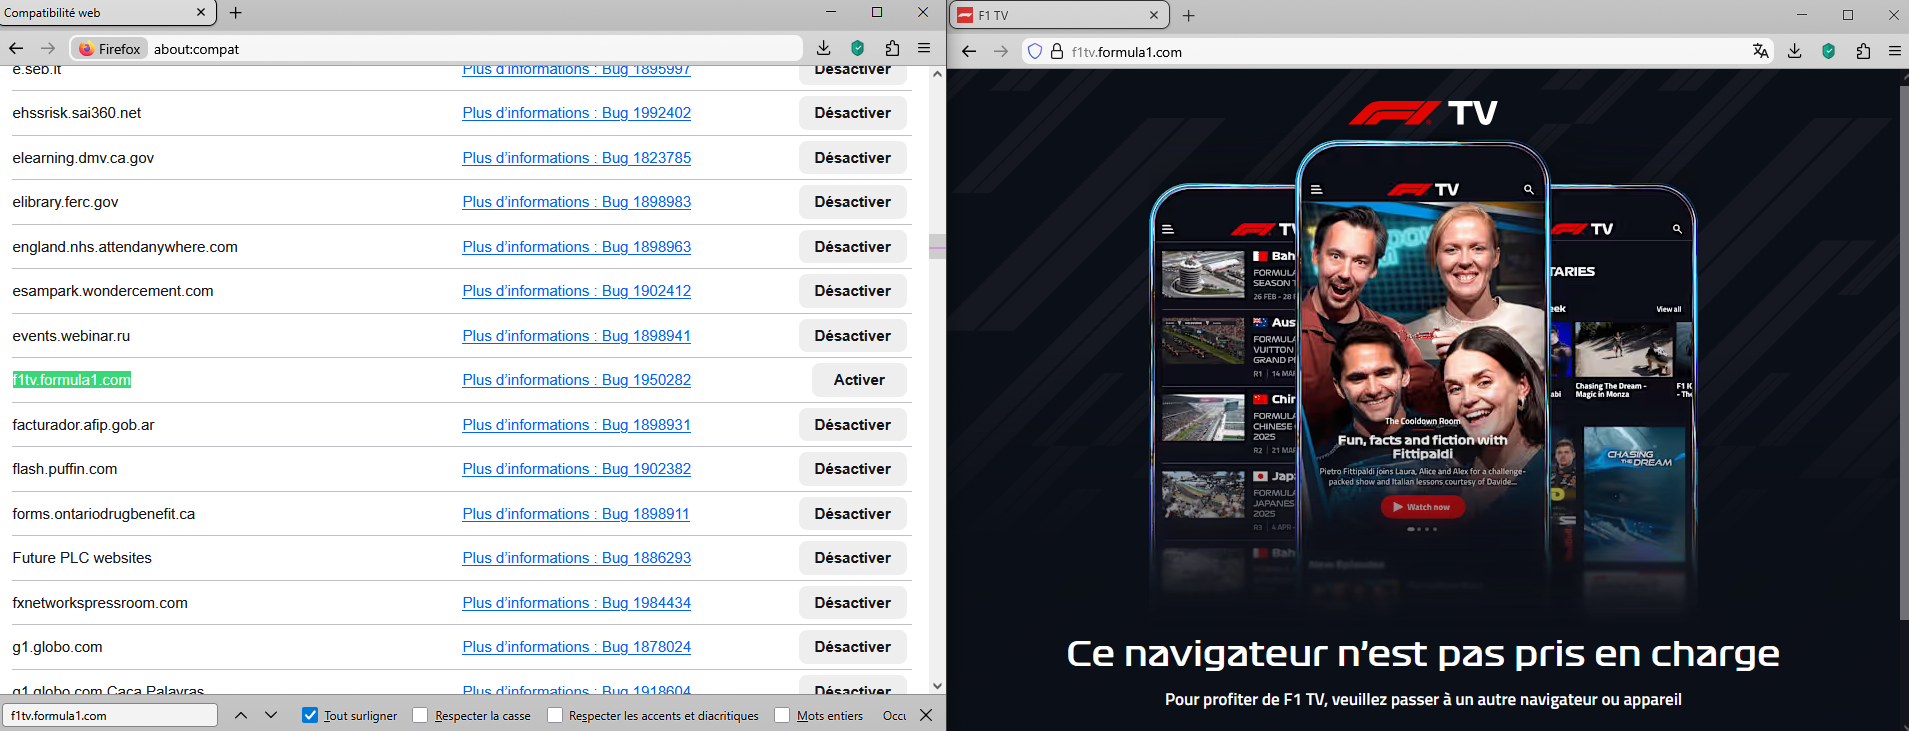Viewport: 1909px width, 731px height.
Task: Open the hamburger menu in about:compat window
Action: click(x=924, y=48)
